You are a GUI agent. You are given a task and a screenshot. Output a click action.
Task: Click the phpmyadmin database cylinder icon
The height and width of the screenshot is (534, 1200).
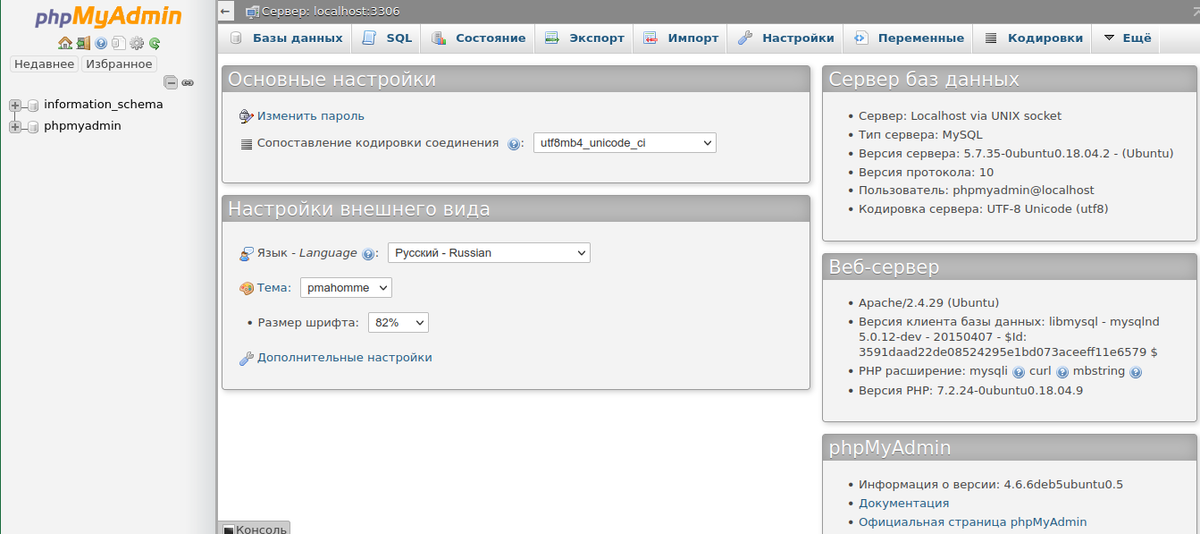[x=33, y=127]
